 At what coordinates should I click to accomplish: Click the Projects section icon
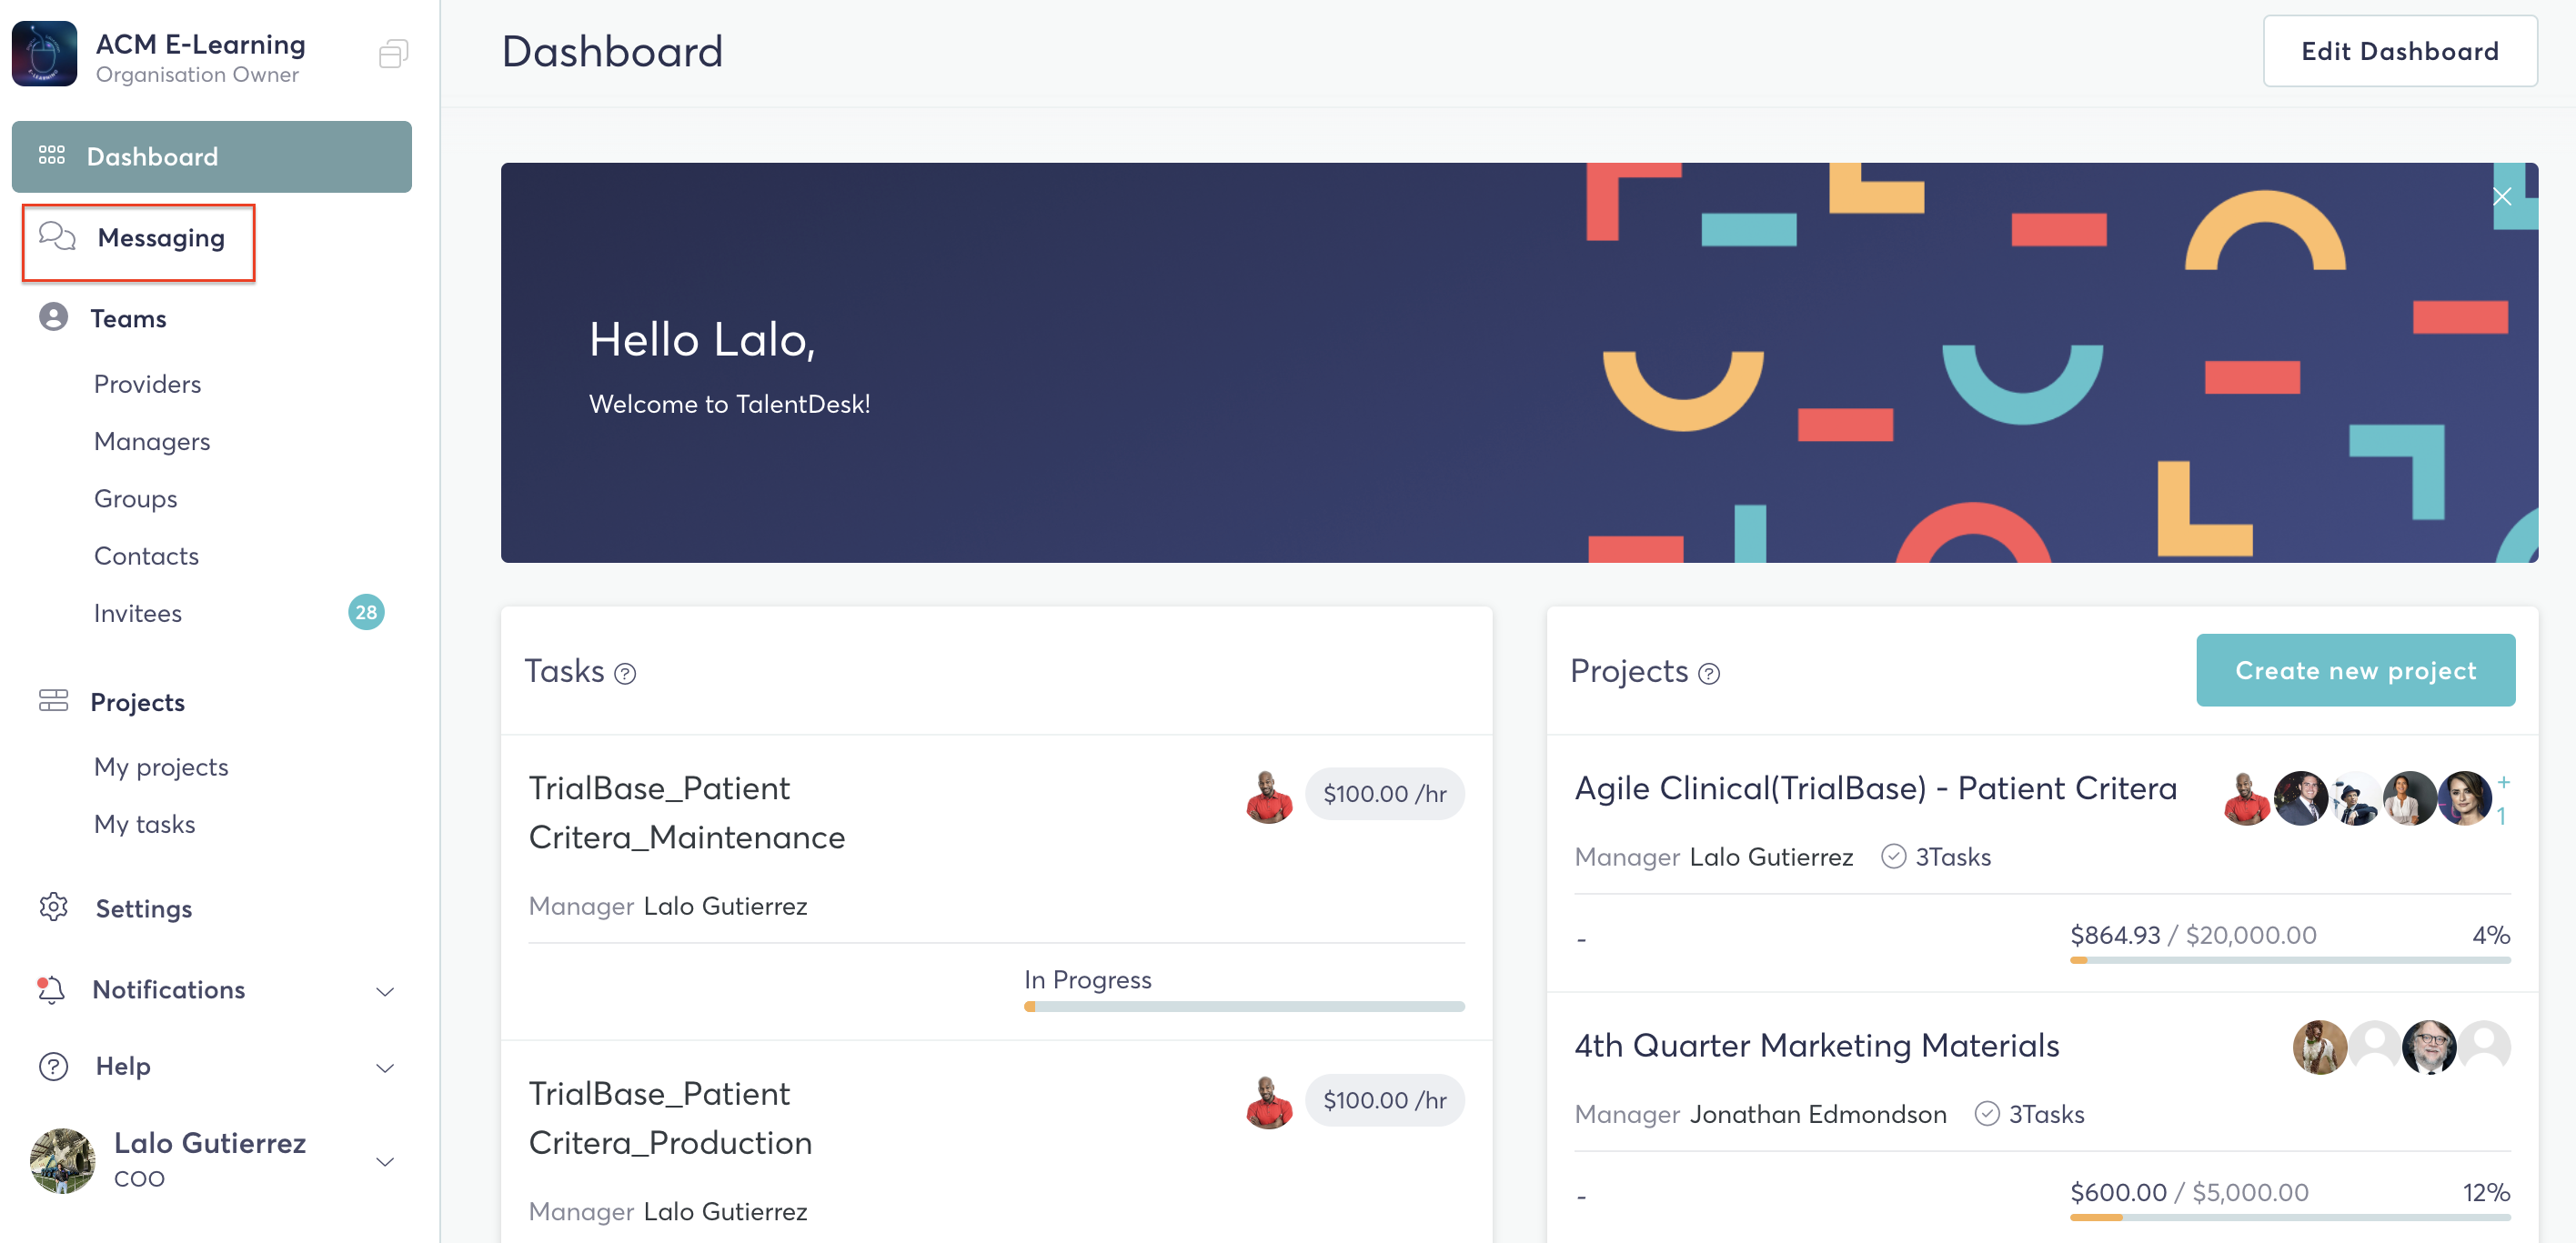[53, 701]
